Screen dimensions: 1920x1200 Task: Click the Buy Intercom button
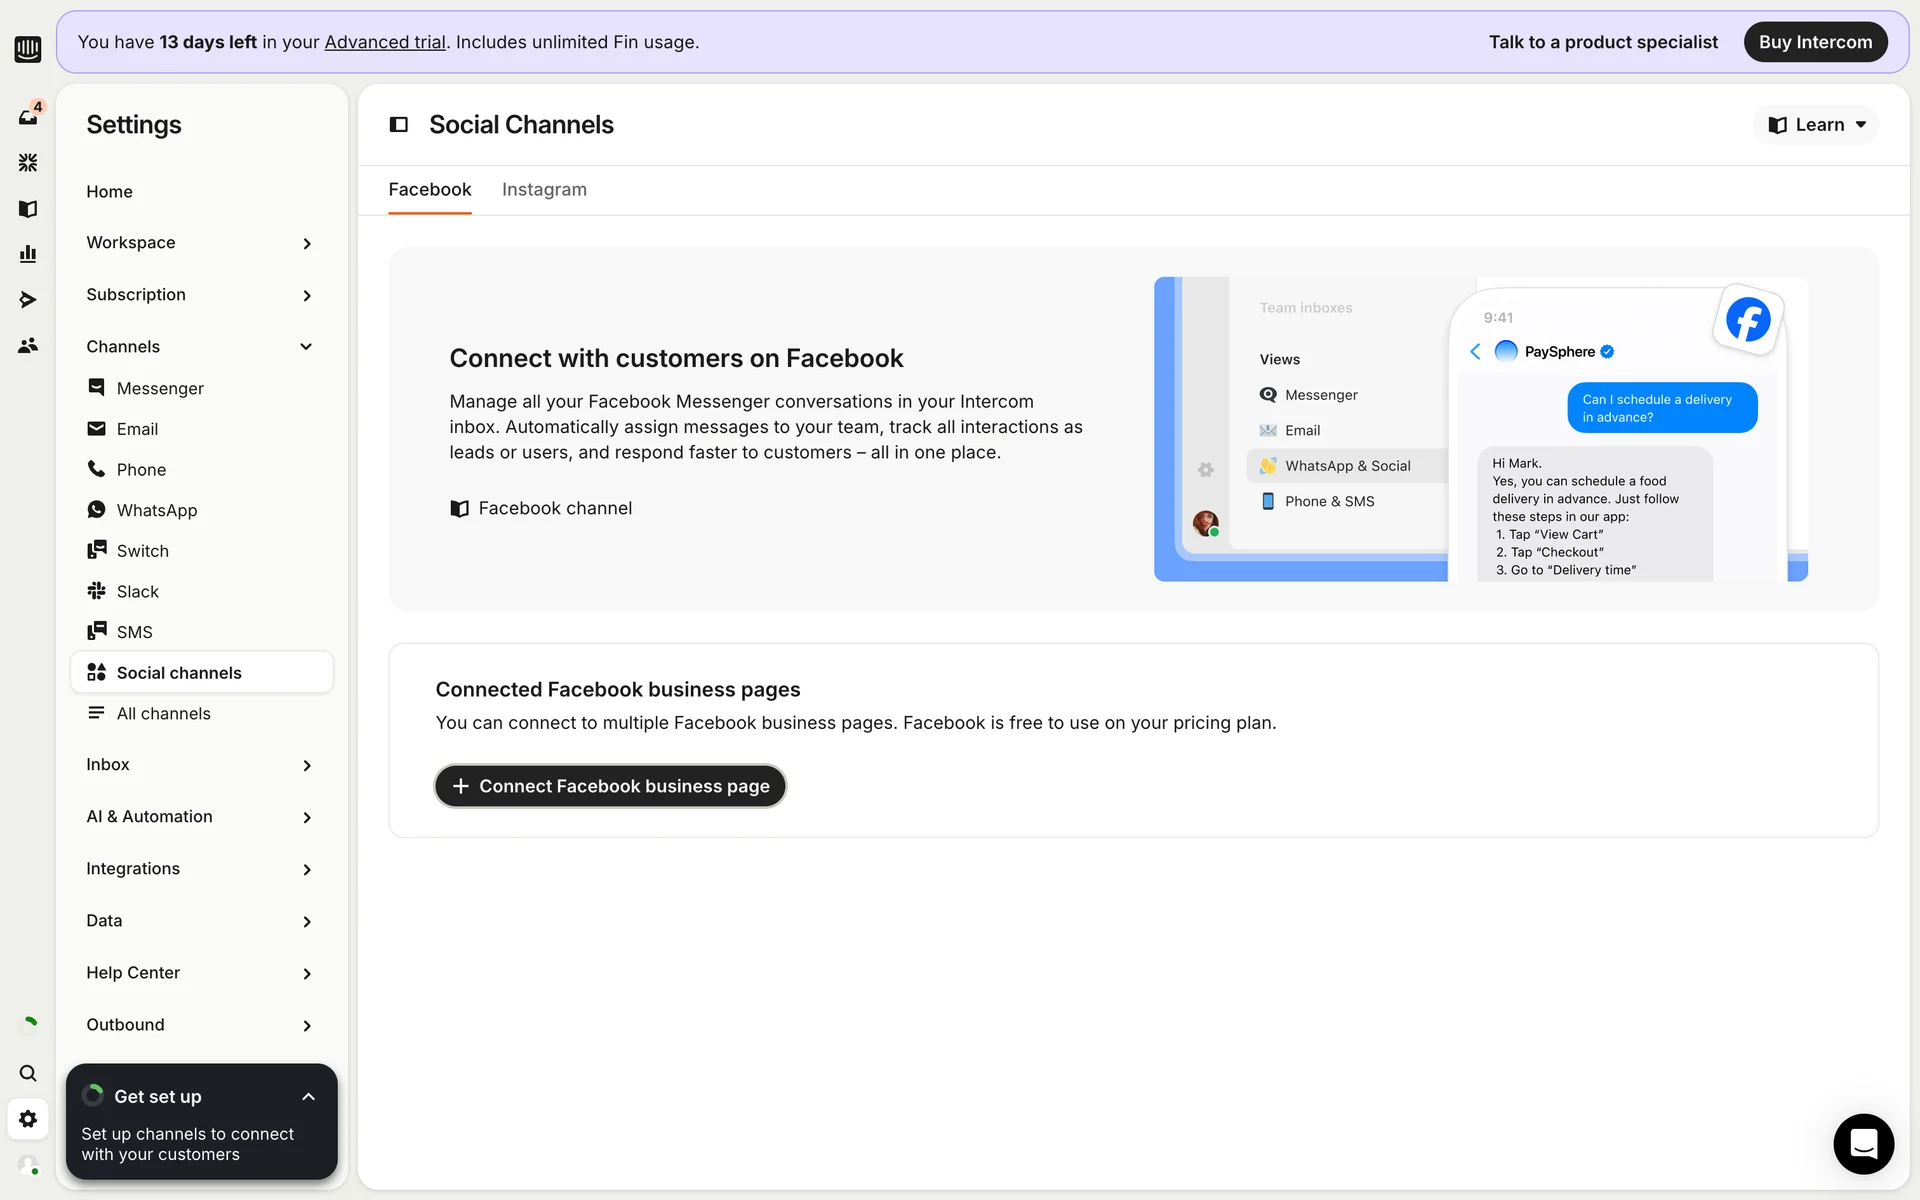tap(1815, 42)
